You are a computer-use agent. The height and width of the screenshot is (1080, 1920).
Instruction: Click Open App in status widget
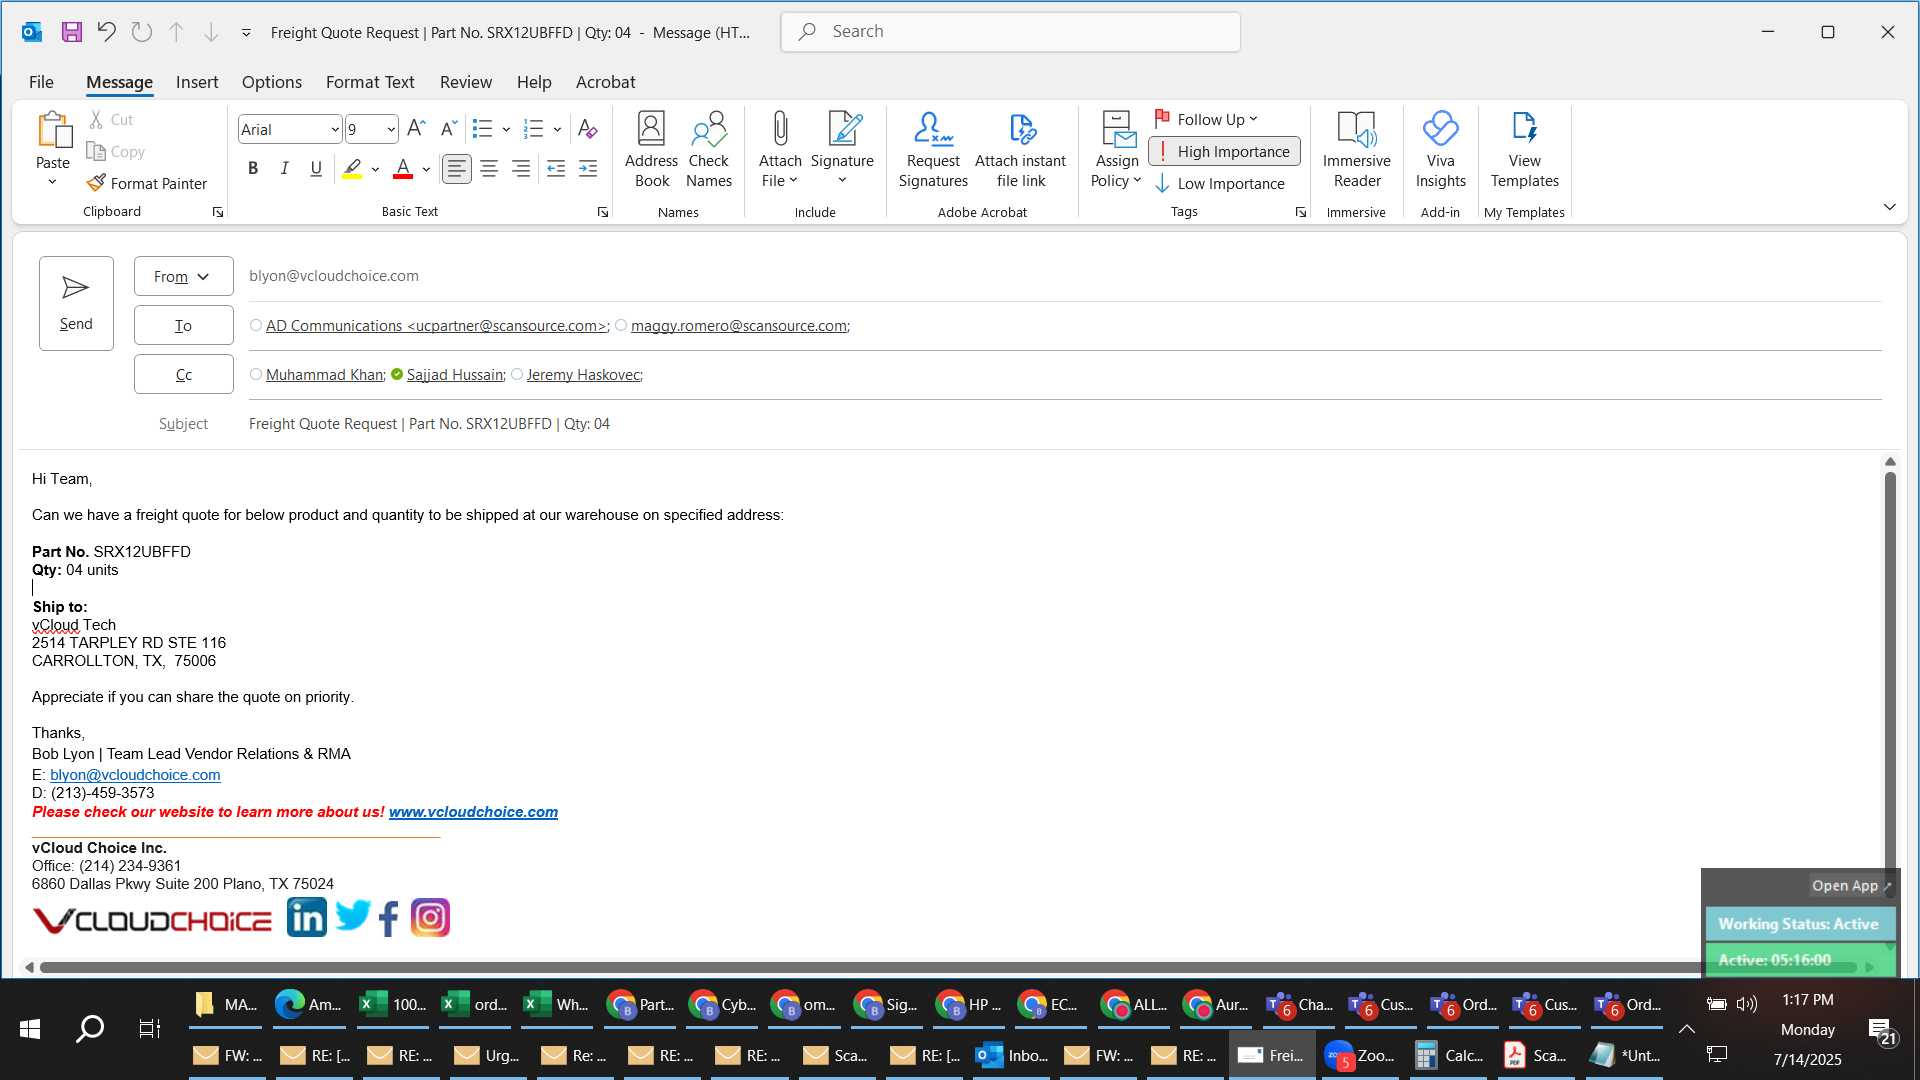1851,885
